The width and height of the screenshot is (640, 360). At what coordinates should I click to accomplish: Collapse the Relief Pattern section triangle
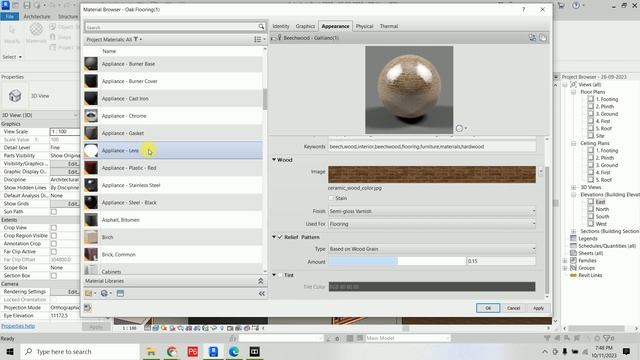[274, 237]
